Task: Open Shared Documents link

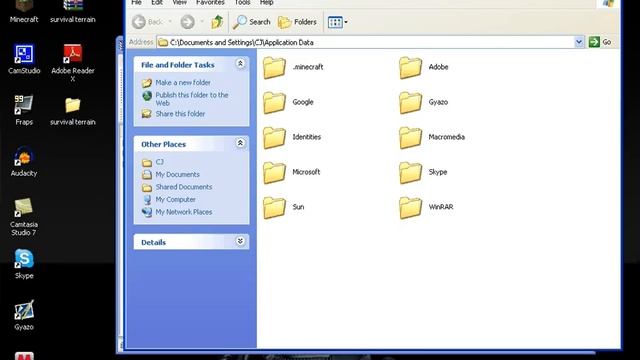Action: pos(177,187)
